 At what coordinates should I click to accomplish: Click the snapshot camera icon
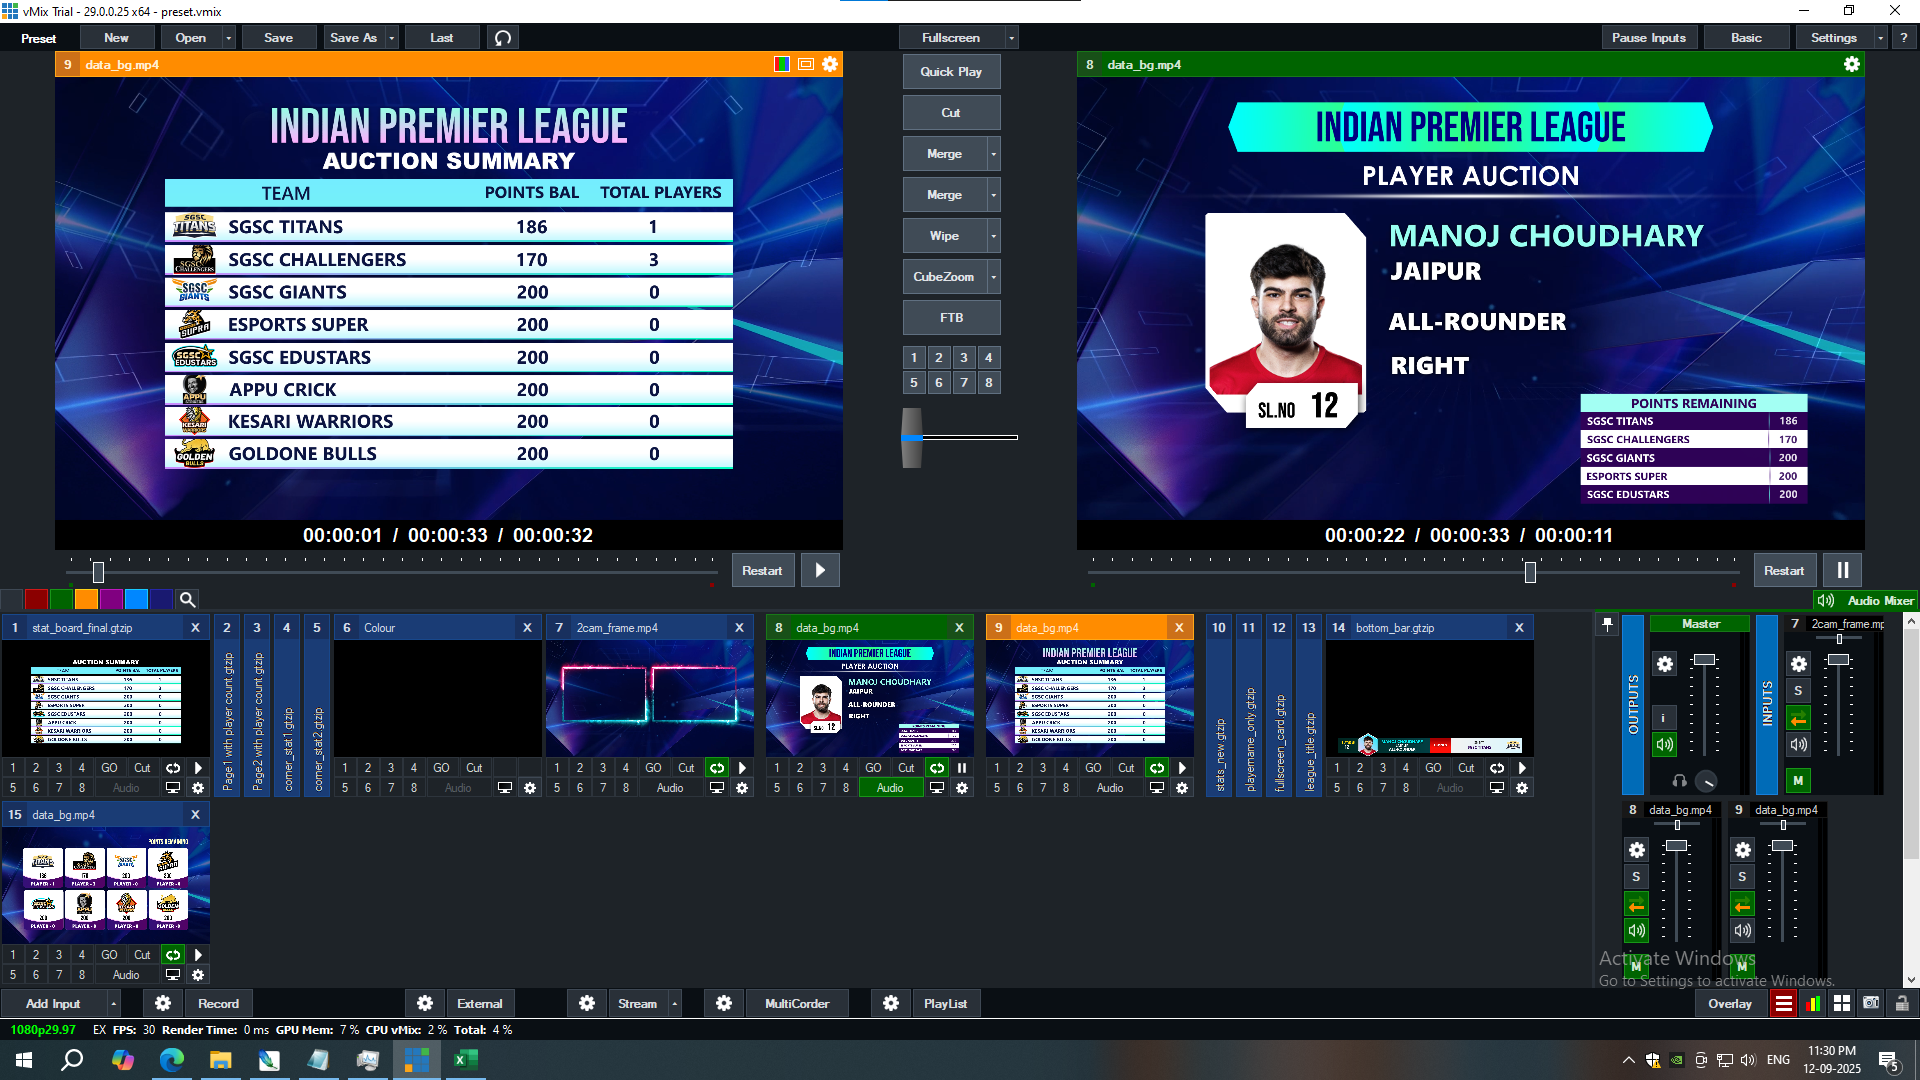1871,1003
